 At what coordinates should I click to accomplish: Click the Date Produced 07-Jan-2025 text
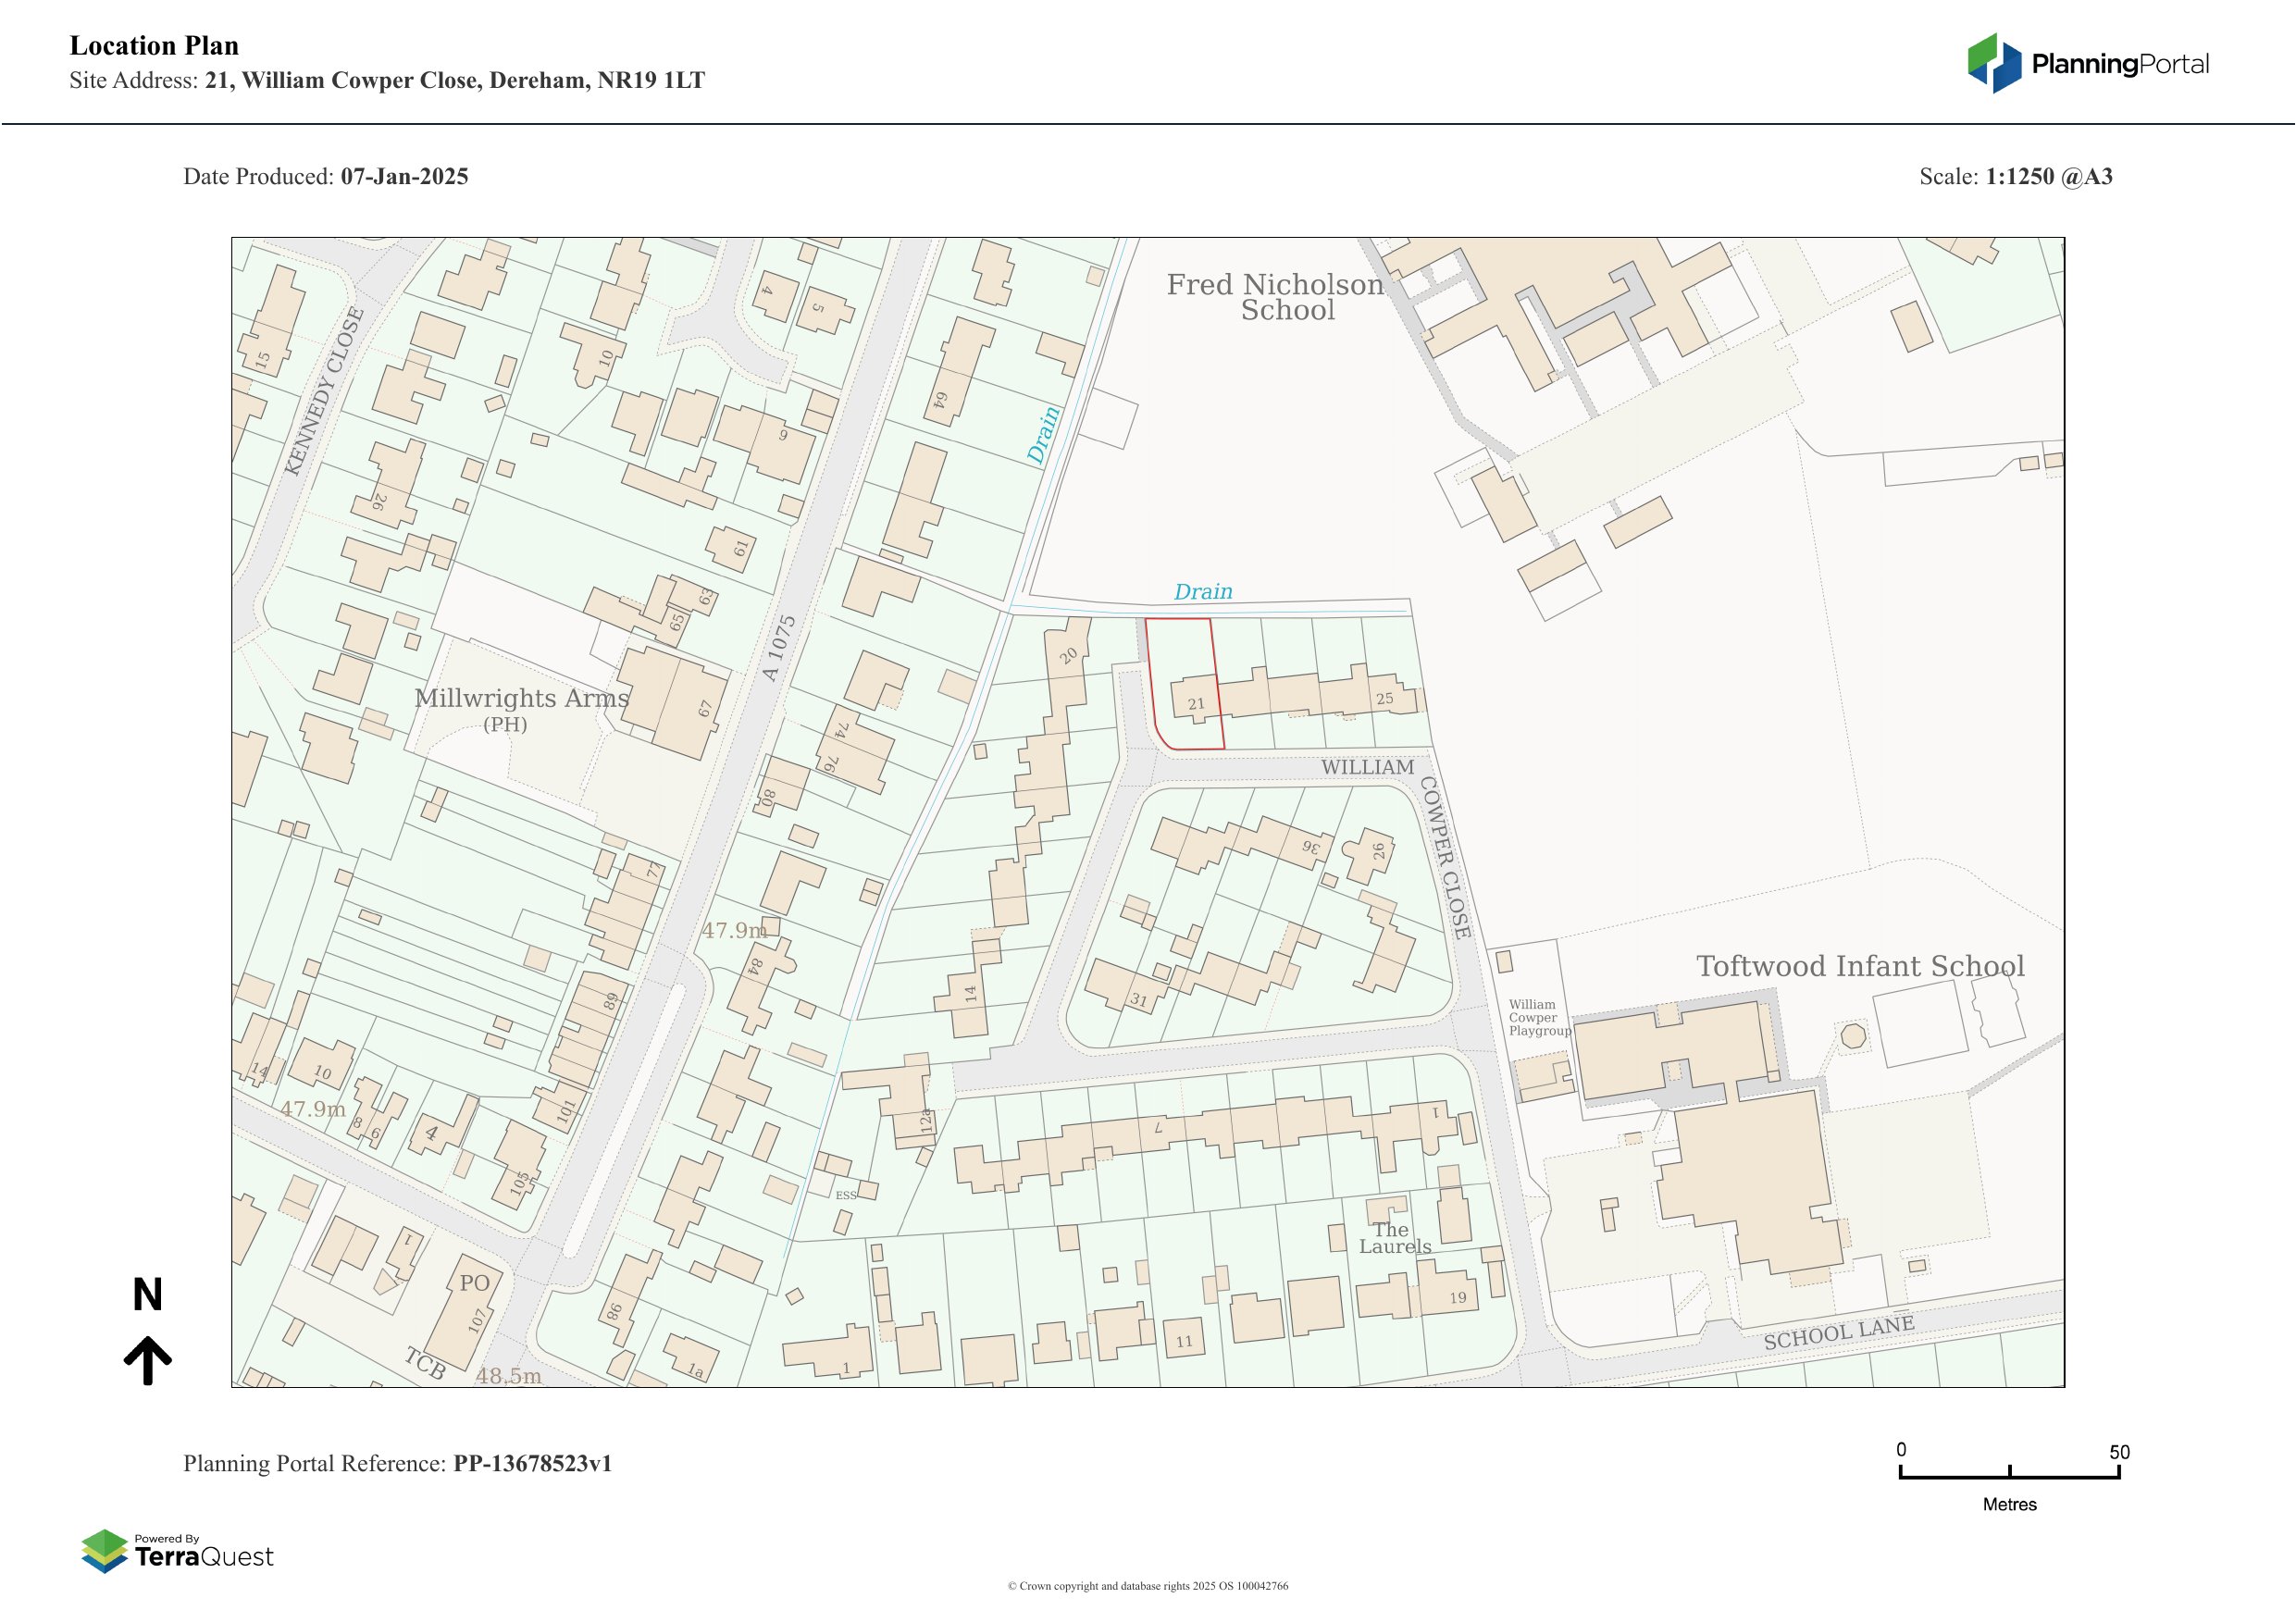point(326,176)
